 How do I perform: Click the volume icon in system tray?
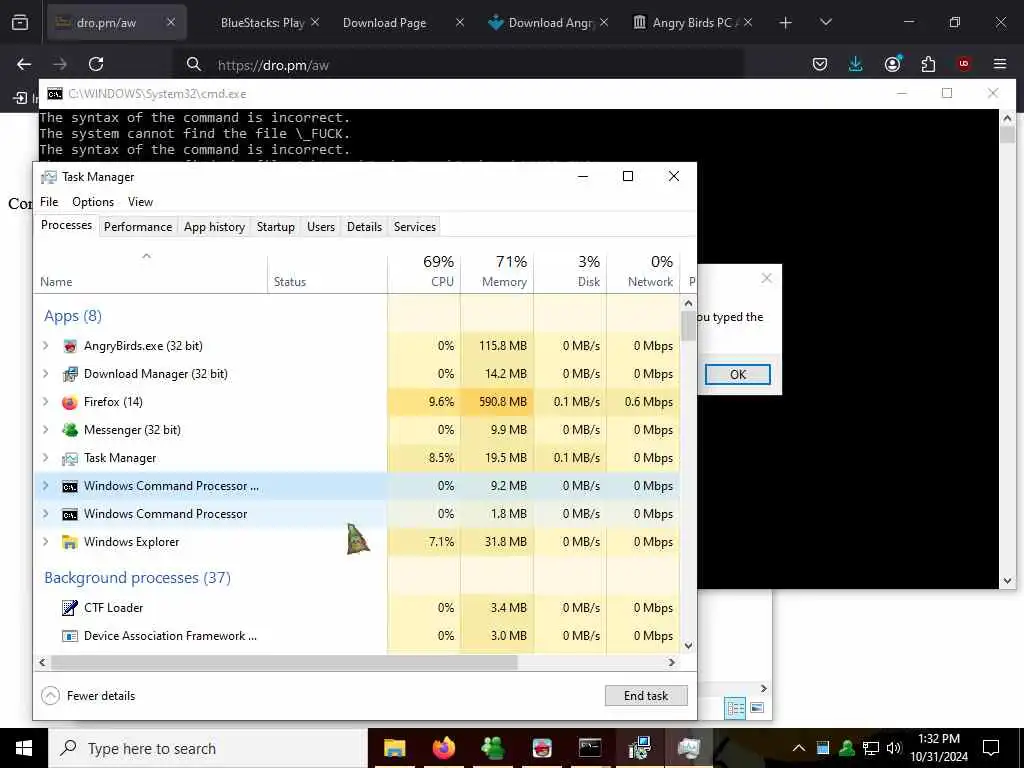click(x=894, y=748)
